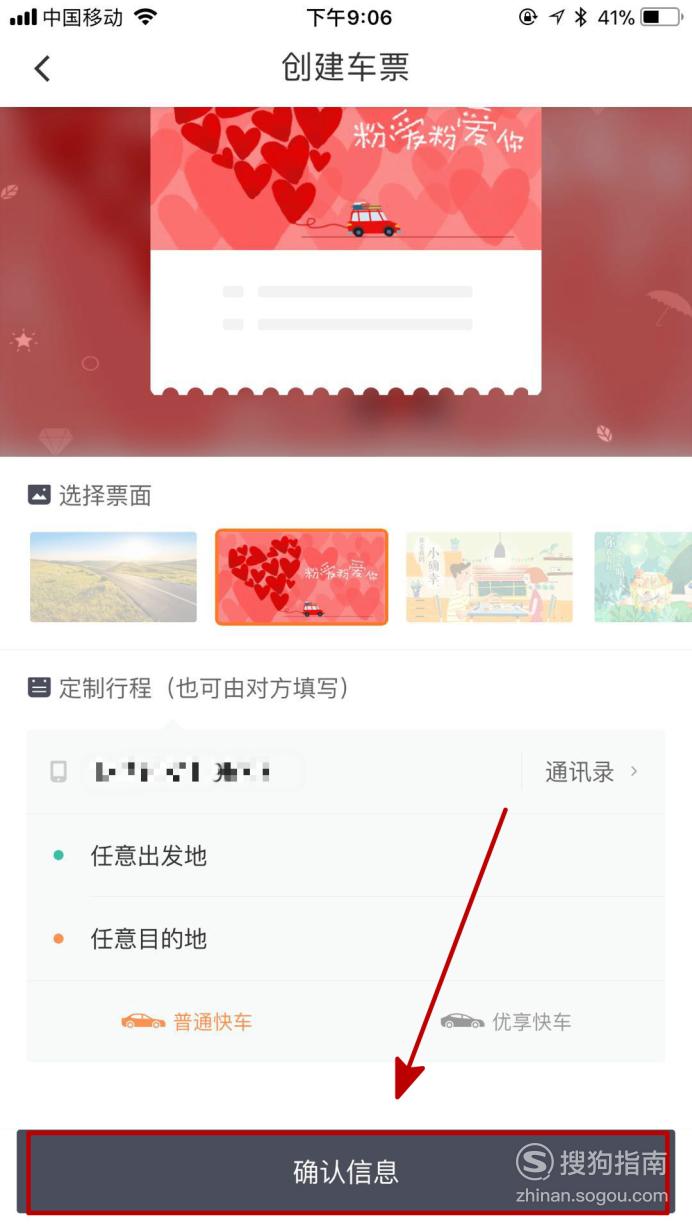
Task: Choose 任意目的地 destination location
Action: click(346, 938)
